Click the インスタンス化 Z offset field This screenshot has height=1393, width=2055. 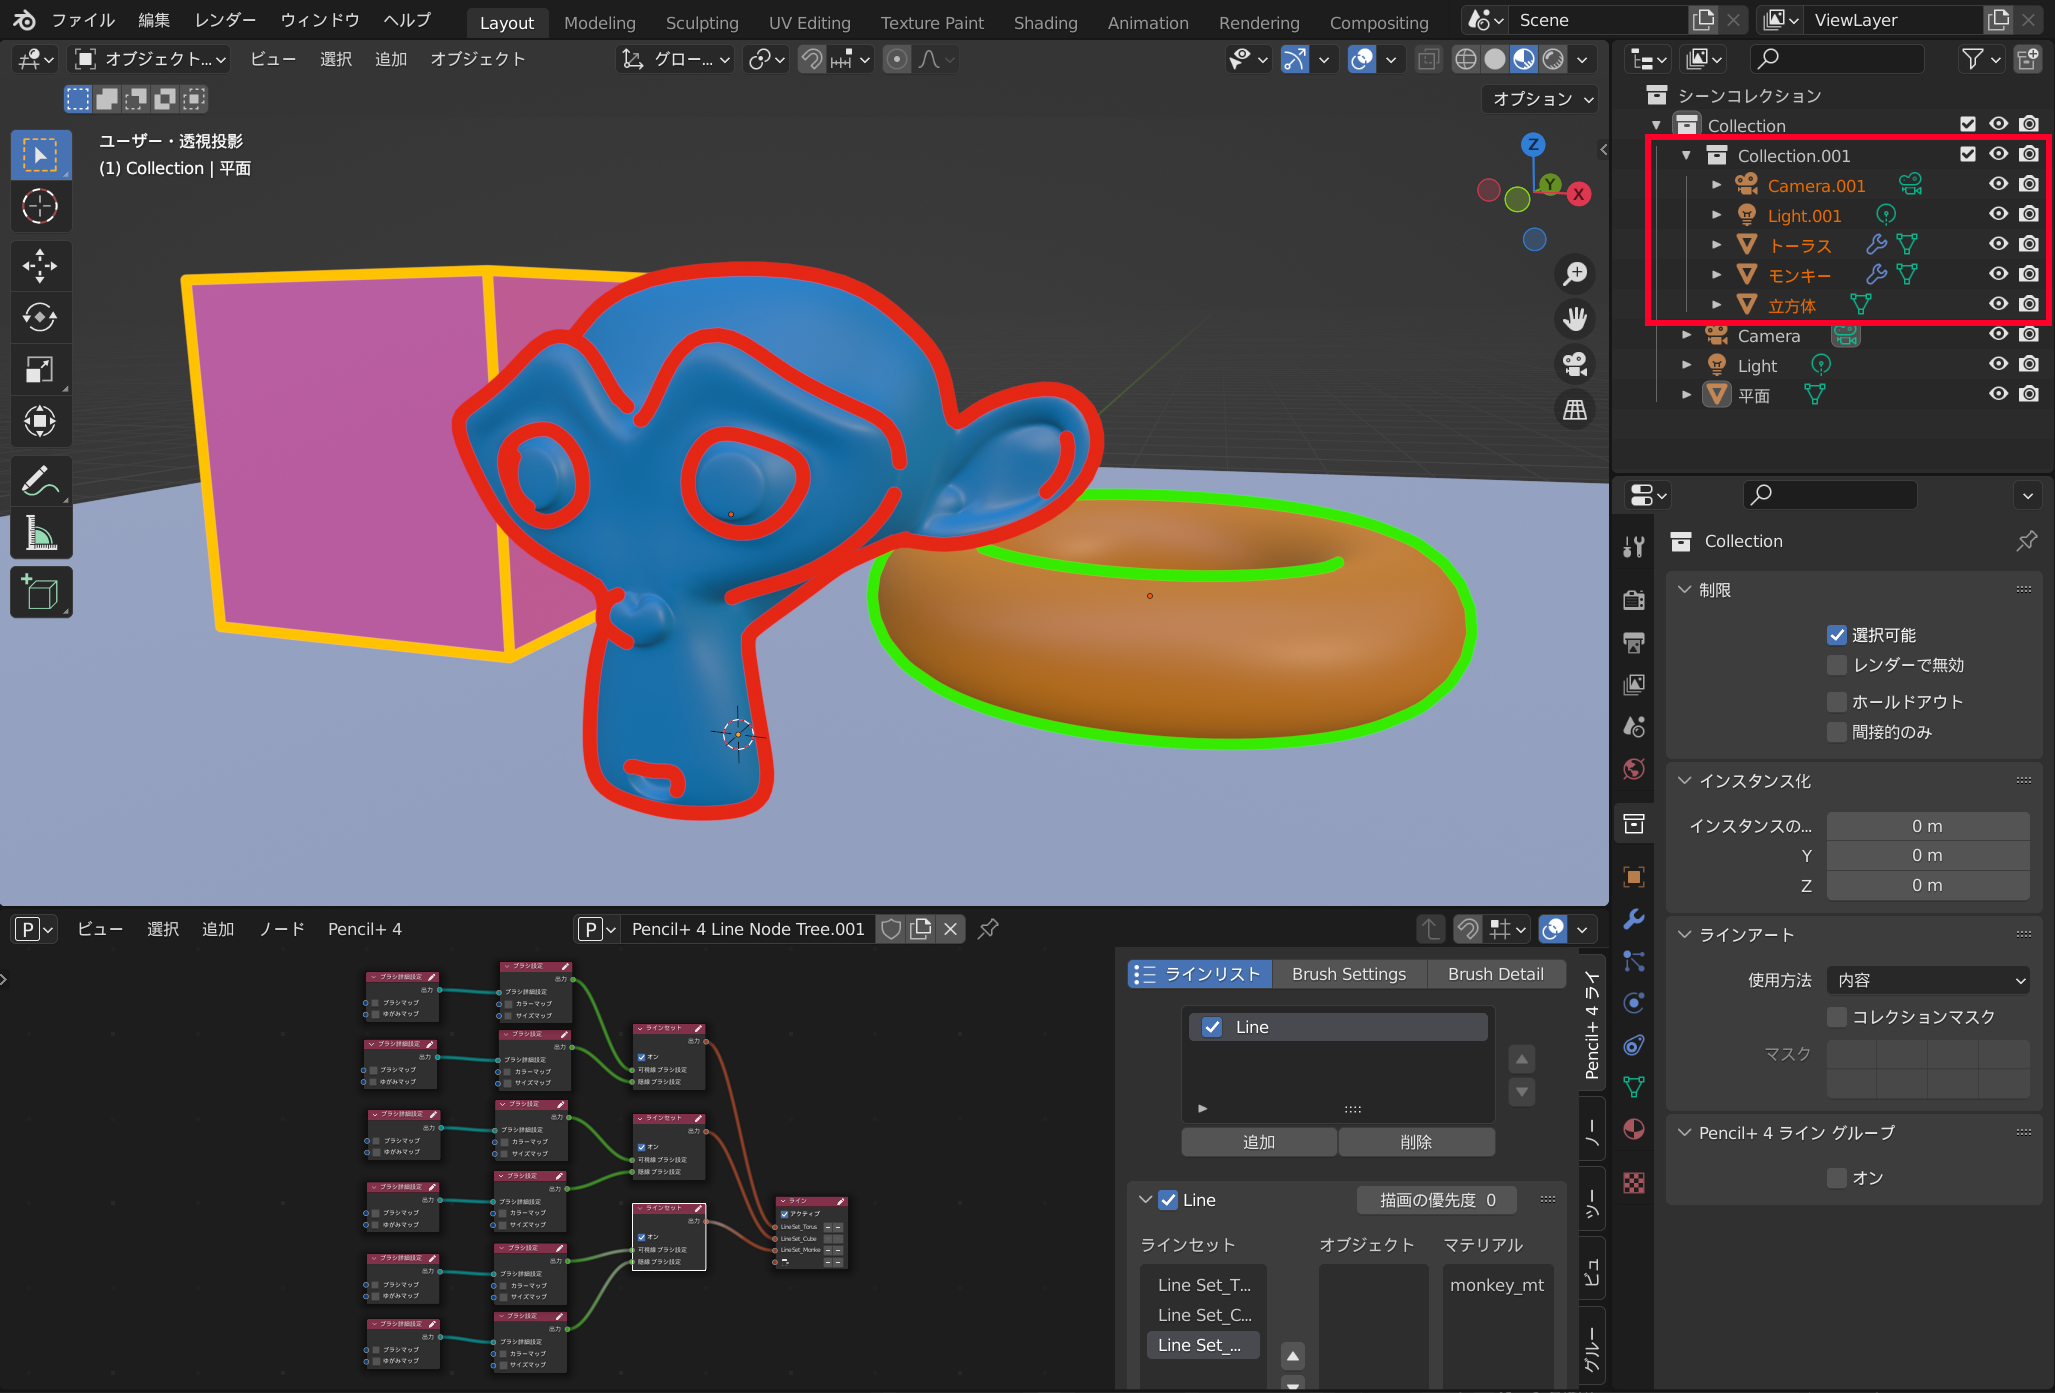point(1927,885)
